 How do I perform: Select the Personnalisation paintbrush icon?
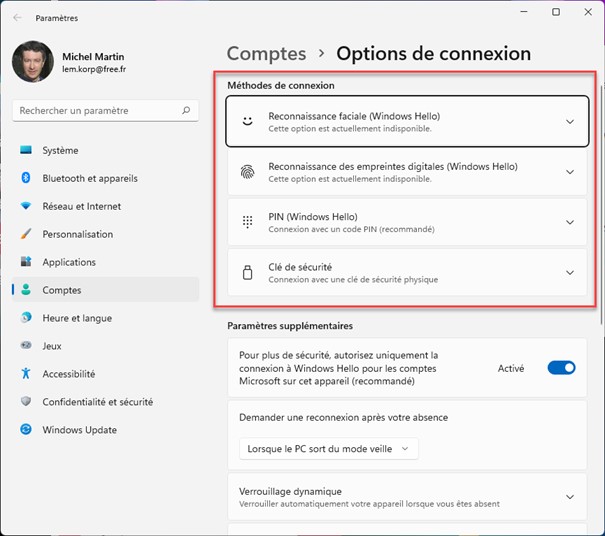point(27,234)
